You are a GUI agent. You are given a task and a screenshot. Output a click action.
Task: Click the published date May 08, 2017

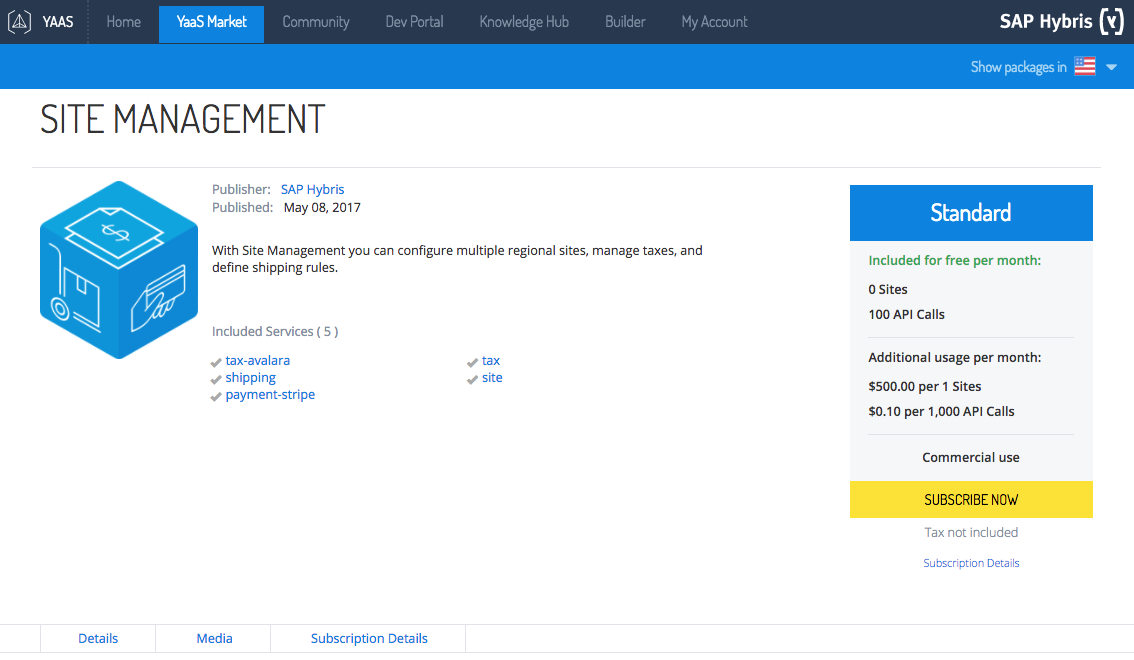tap(322, 207)
